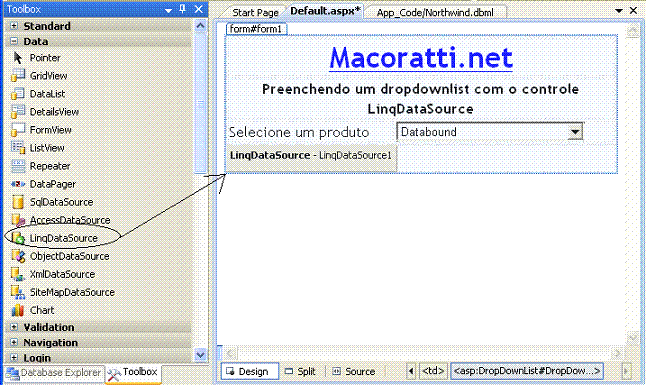Viewport: 646px width, 385px height.
Task: Switch to the Default.aspx tab
Action: (x=325, y=11)
